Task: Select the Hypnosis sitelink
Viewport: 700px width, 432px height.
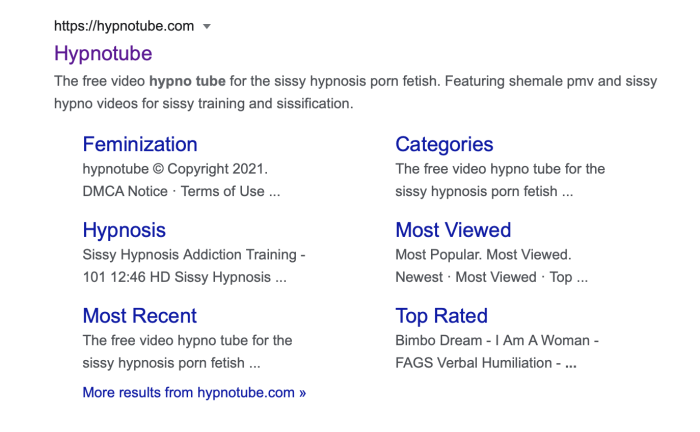Action: 124,230
